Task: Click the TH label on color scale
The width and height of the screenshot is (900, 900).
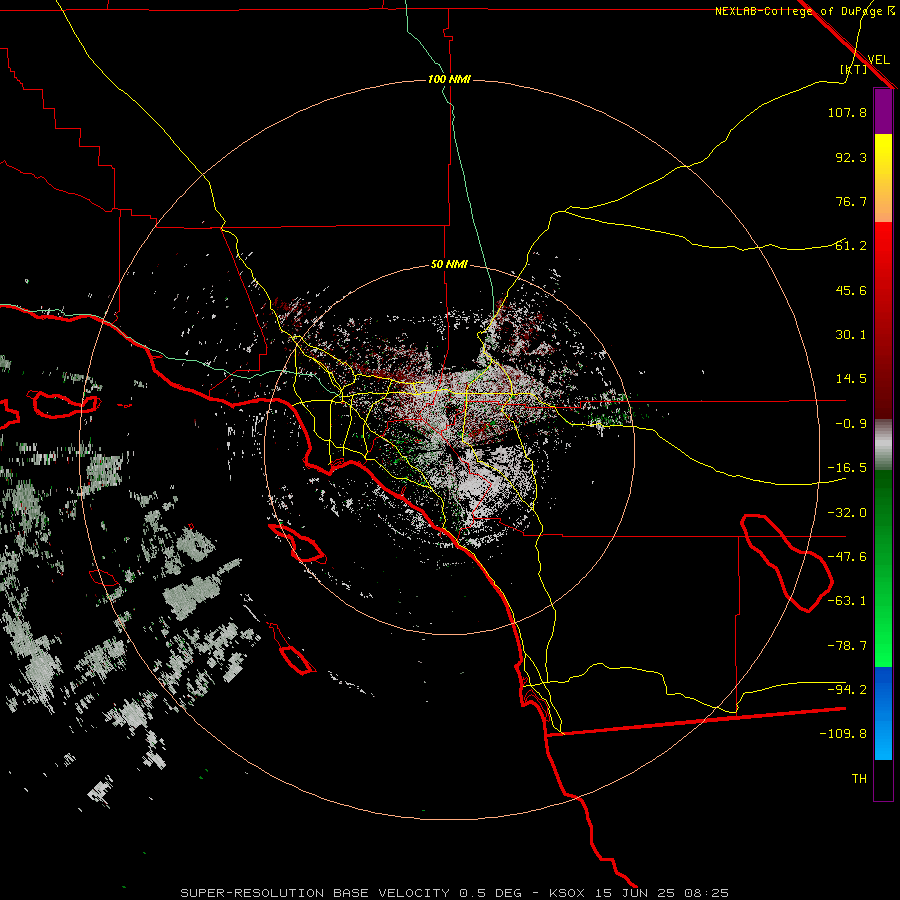Action: click(859, 779)
